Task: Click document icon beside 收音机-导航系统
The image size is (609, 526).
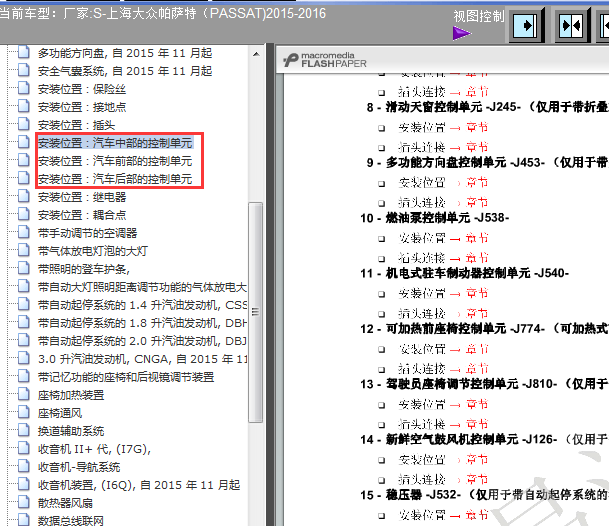Action: (x=23, y=467)
